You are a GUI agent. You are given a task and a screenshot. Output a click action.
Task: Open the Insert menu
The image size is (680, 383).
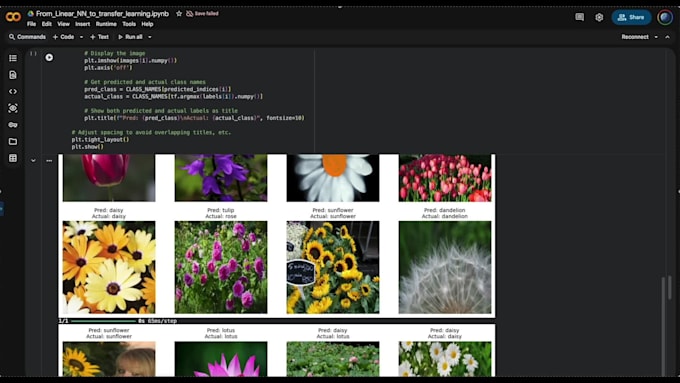(x=82, y=24)
